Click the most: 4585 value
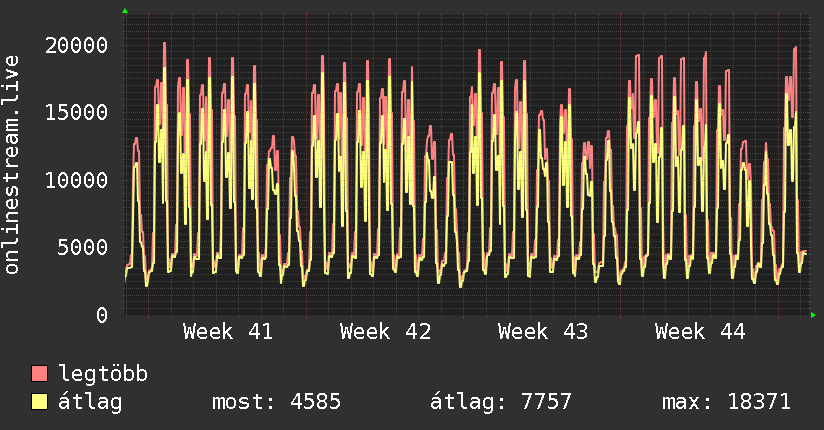 tap(276, 402)
